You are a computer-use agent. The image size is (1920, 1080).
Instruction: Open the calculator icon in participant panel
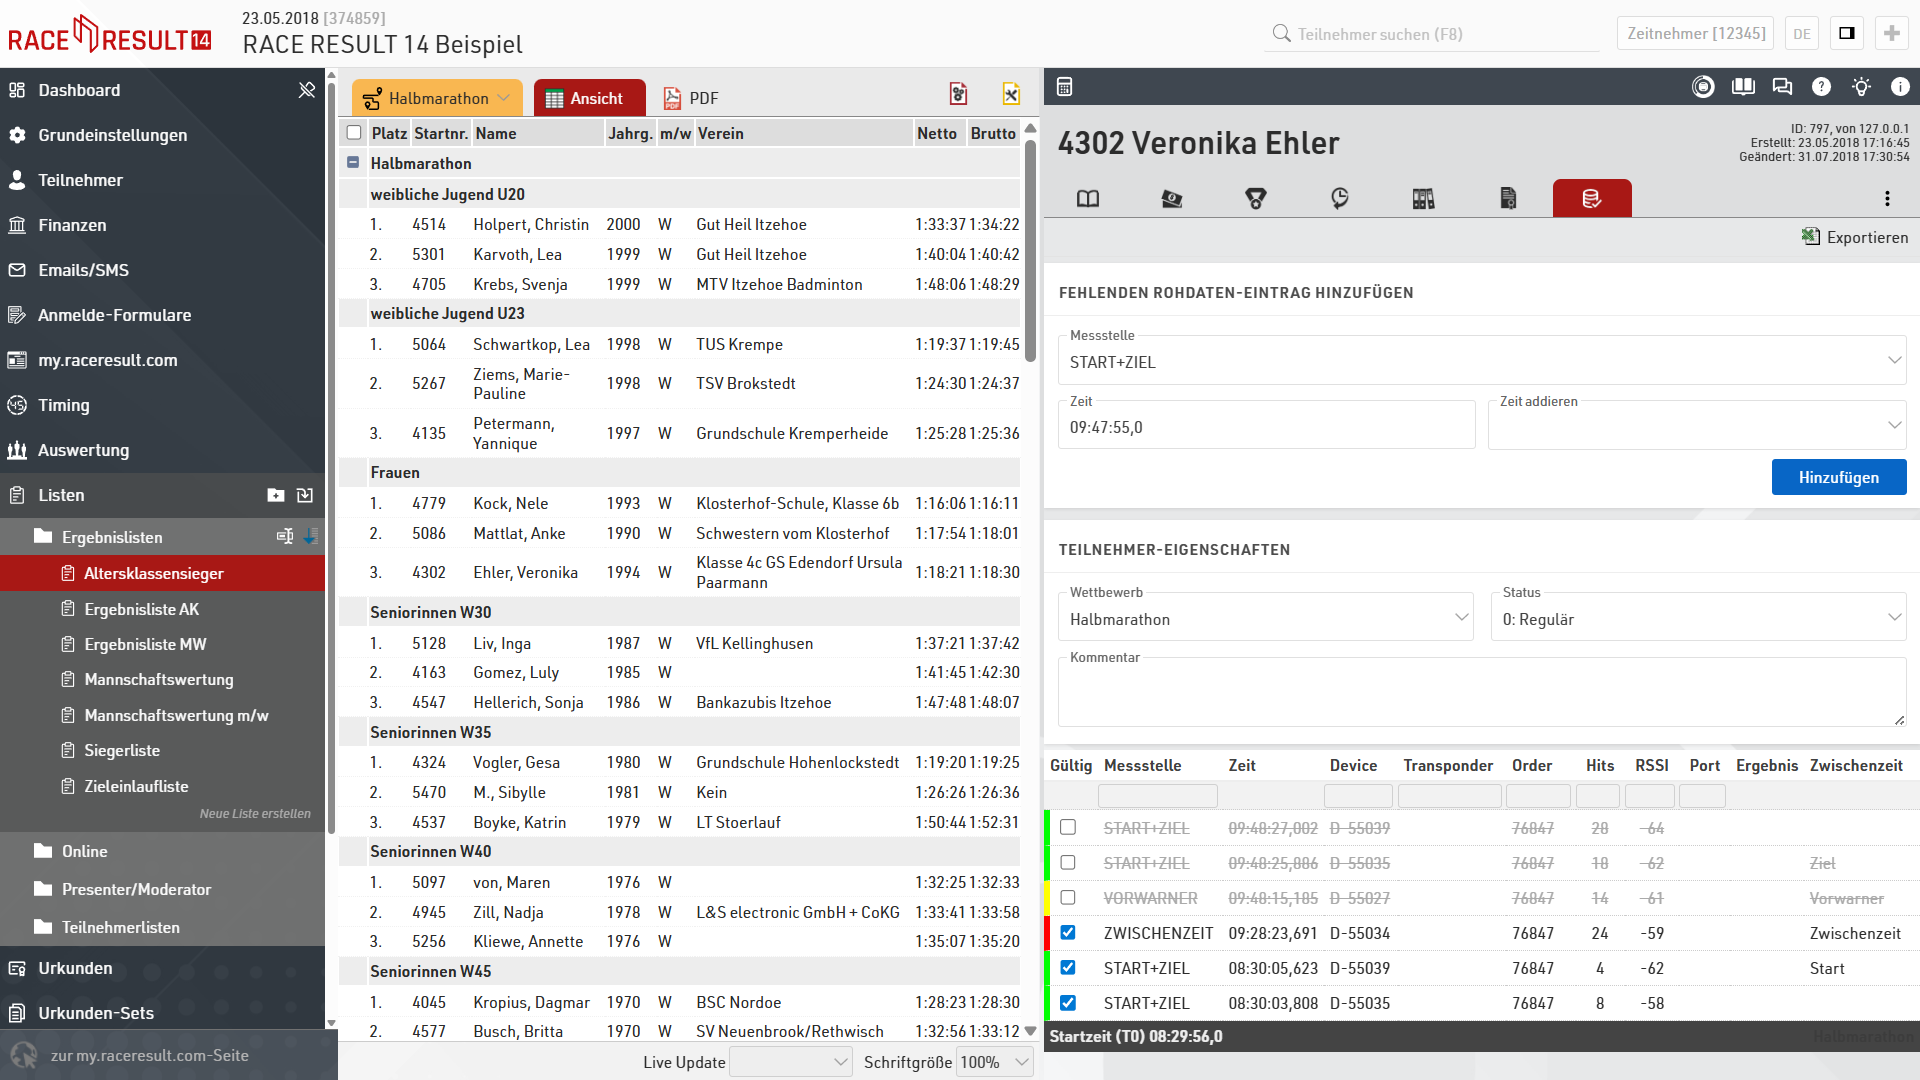point(1065,87)
